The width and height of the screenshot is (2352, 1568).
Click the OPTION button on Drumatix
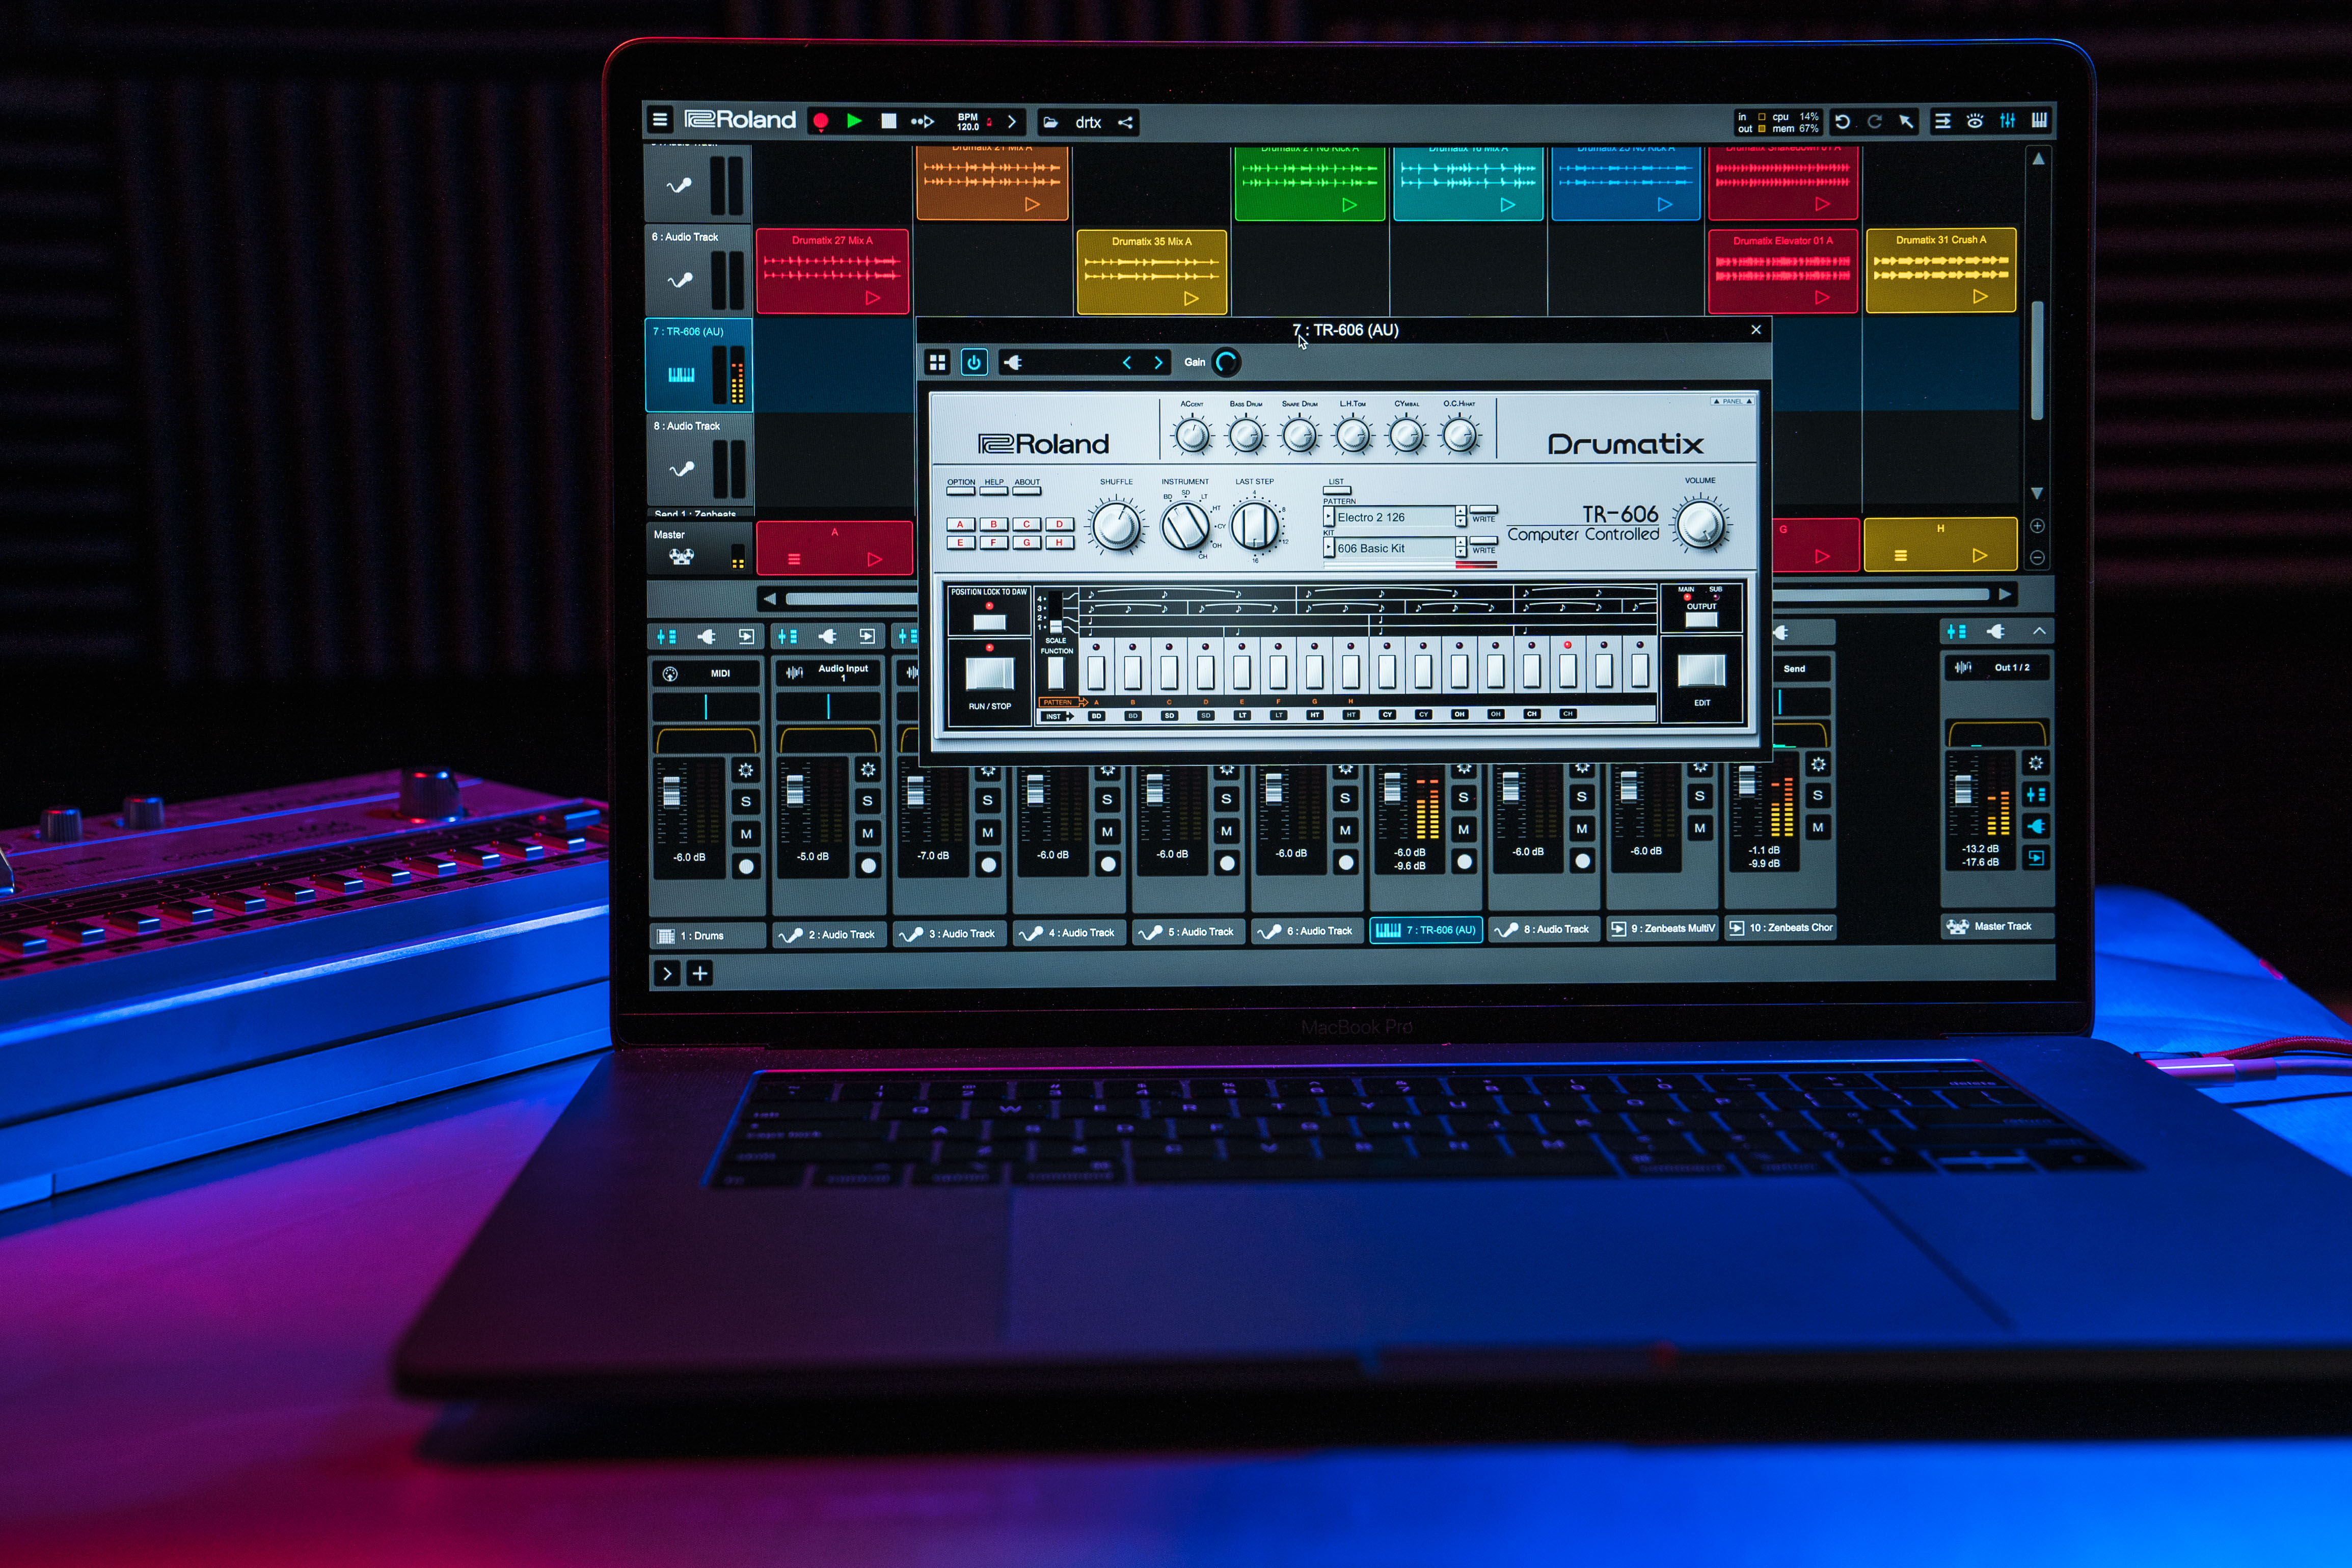(961, 490)
